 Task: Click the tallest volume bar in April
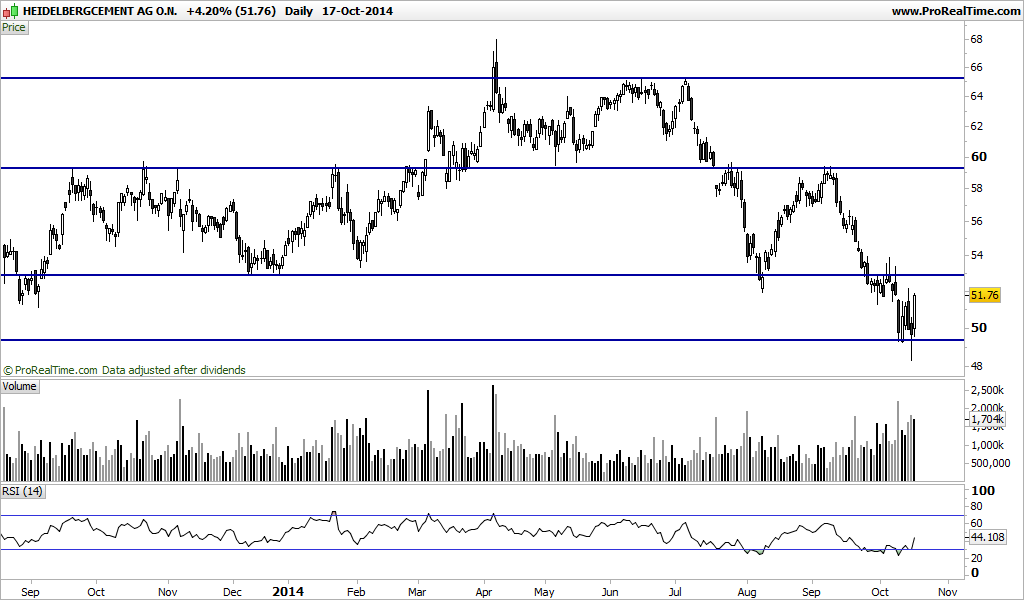click(493, 433)
